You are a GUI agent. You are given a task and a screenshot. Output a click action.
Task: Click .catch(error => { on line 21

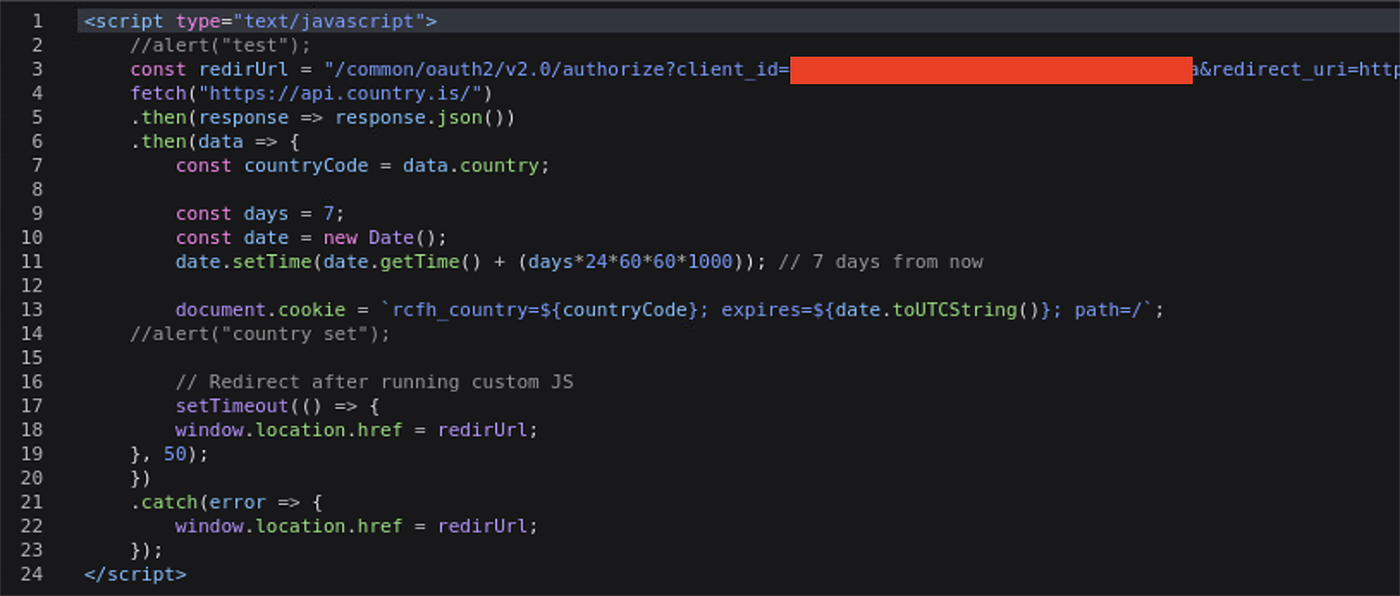(x=226, y=501)
